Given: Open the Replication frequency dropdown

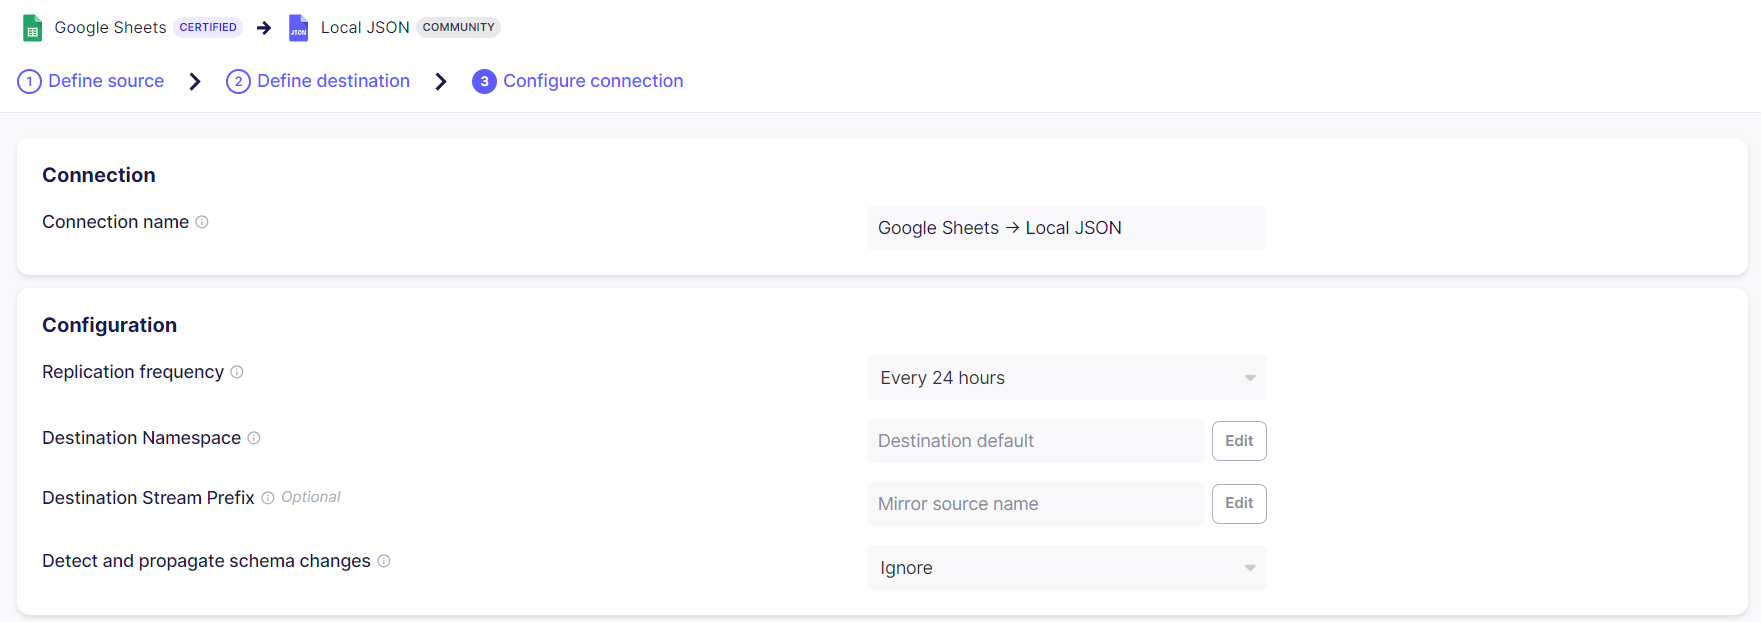Looking at the screenshot, I should coord(1065,378).
